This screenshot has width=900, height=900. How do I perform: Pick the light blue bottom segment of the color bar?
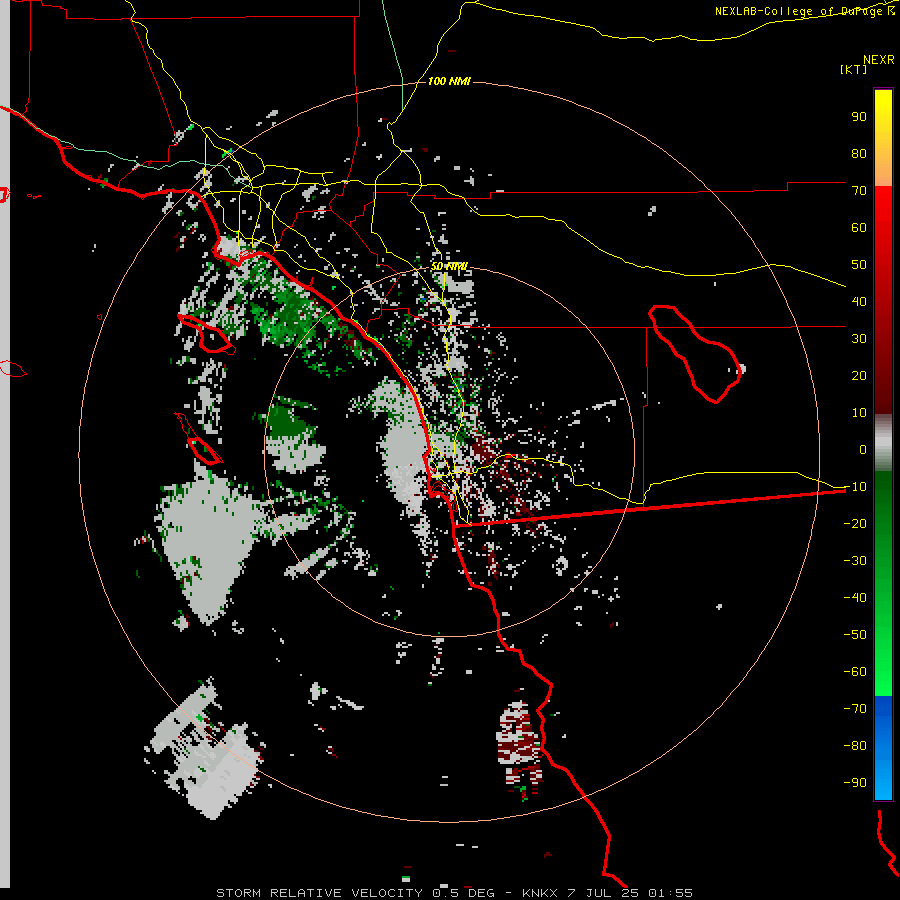[883, 778]
